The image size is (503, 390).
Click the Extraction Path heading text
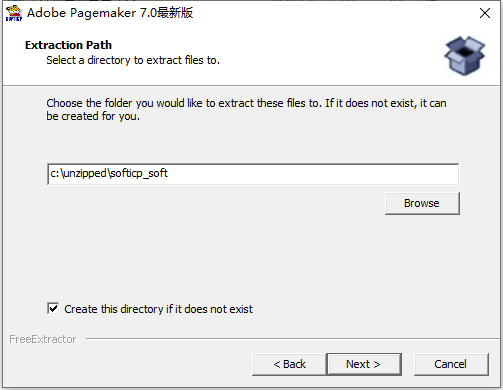tap(68, 45)
